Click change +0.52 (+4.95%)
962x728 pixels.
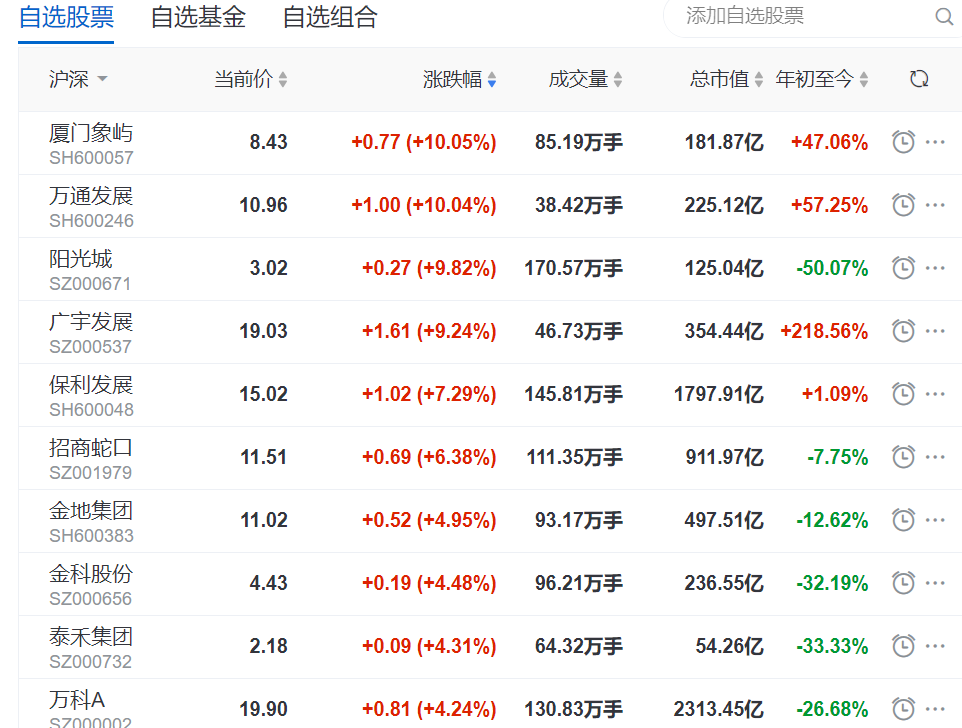pos(429,520)
